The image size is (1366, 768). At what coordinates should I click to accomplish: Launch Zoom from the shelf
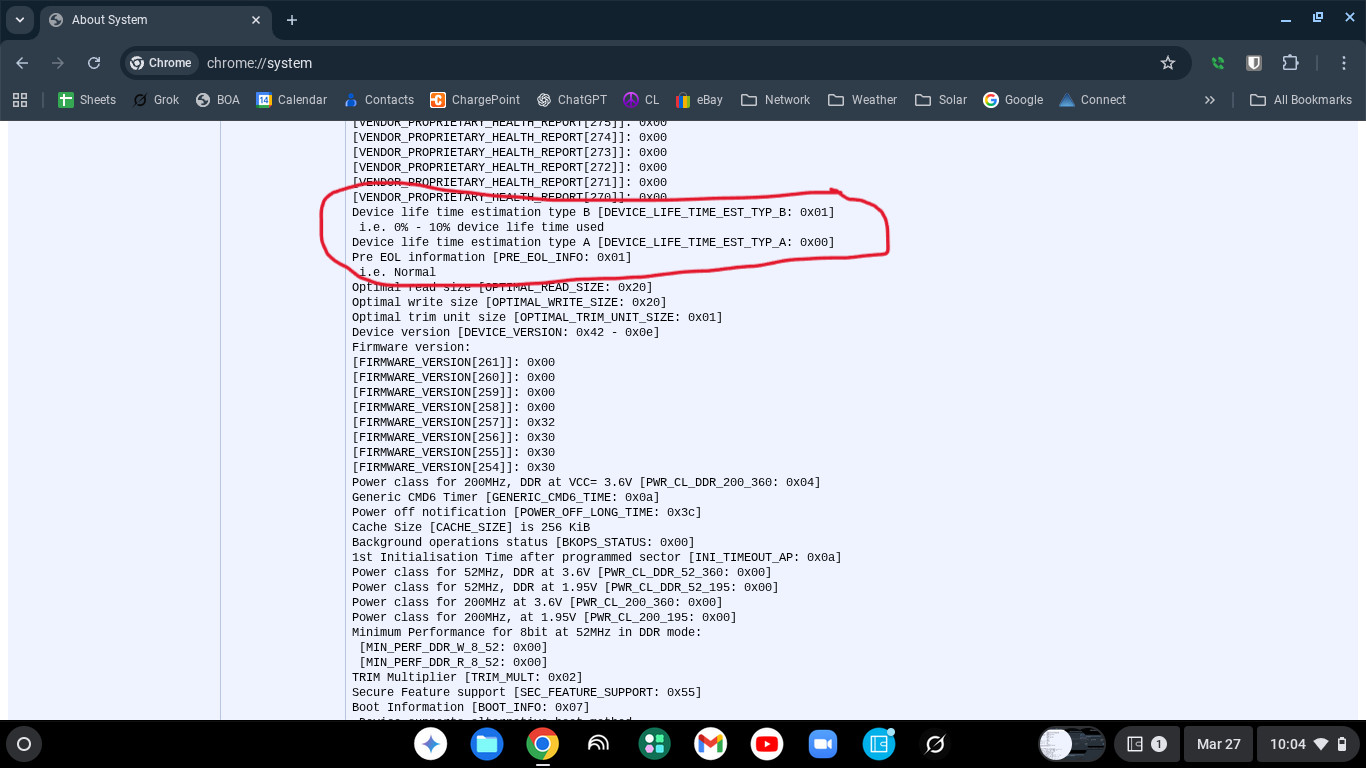823,744
